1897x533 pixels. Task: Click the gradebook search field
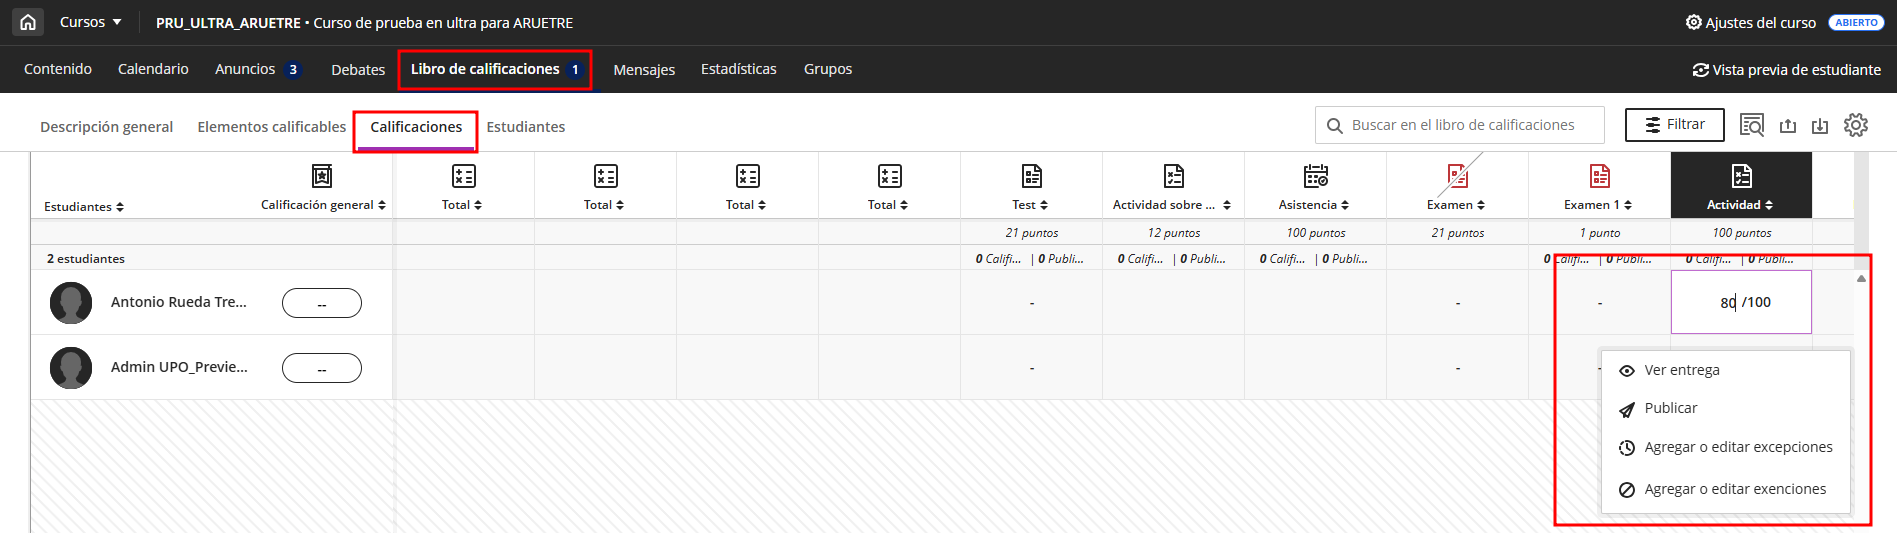pyautogui.click(x=1462, y=125)
